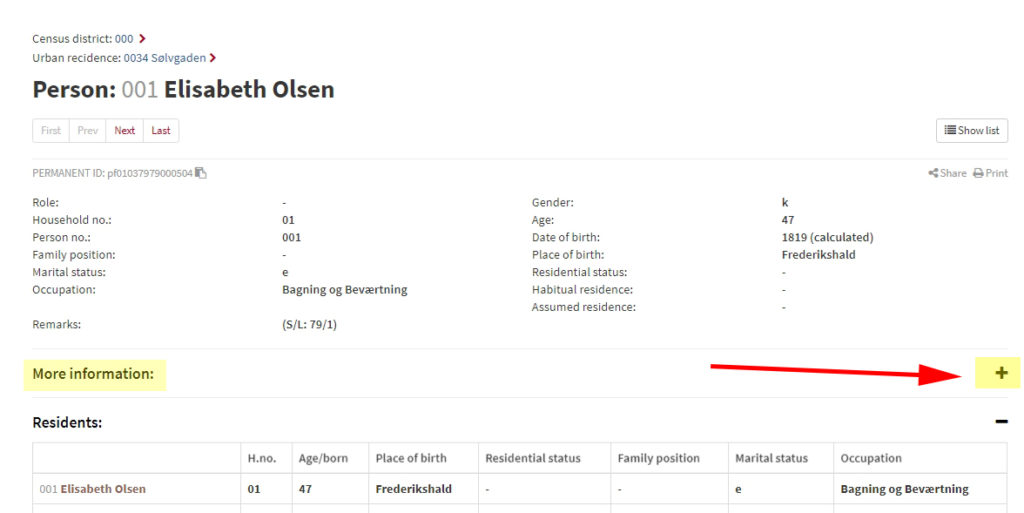Image resolution: width=1024 pixels, height=513 pixels.
Task: Click the Place of birth column header
Action: (x=411, y=458)
